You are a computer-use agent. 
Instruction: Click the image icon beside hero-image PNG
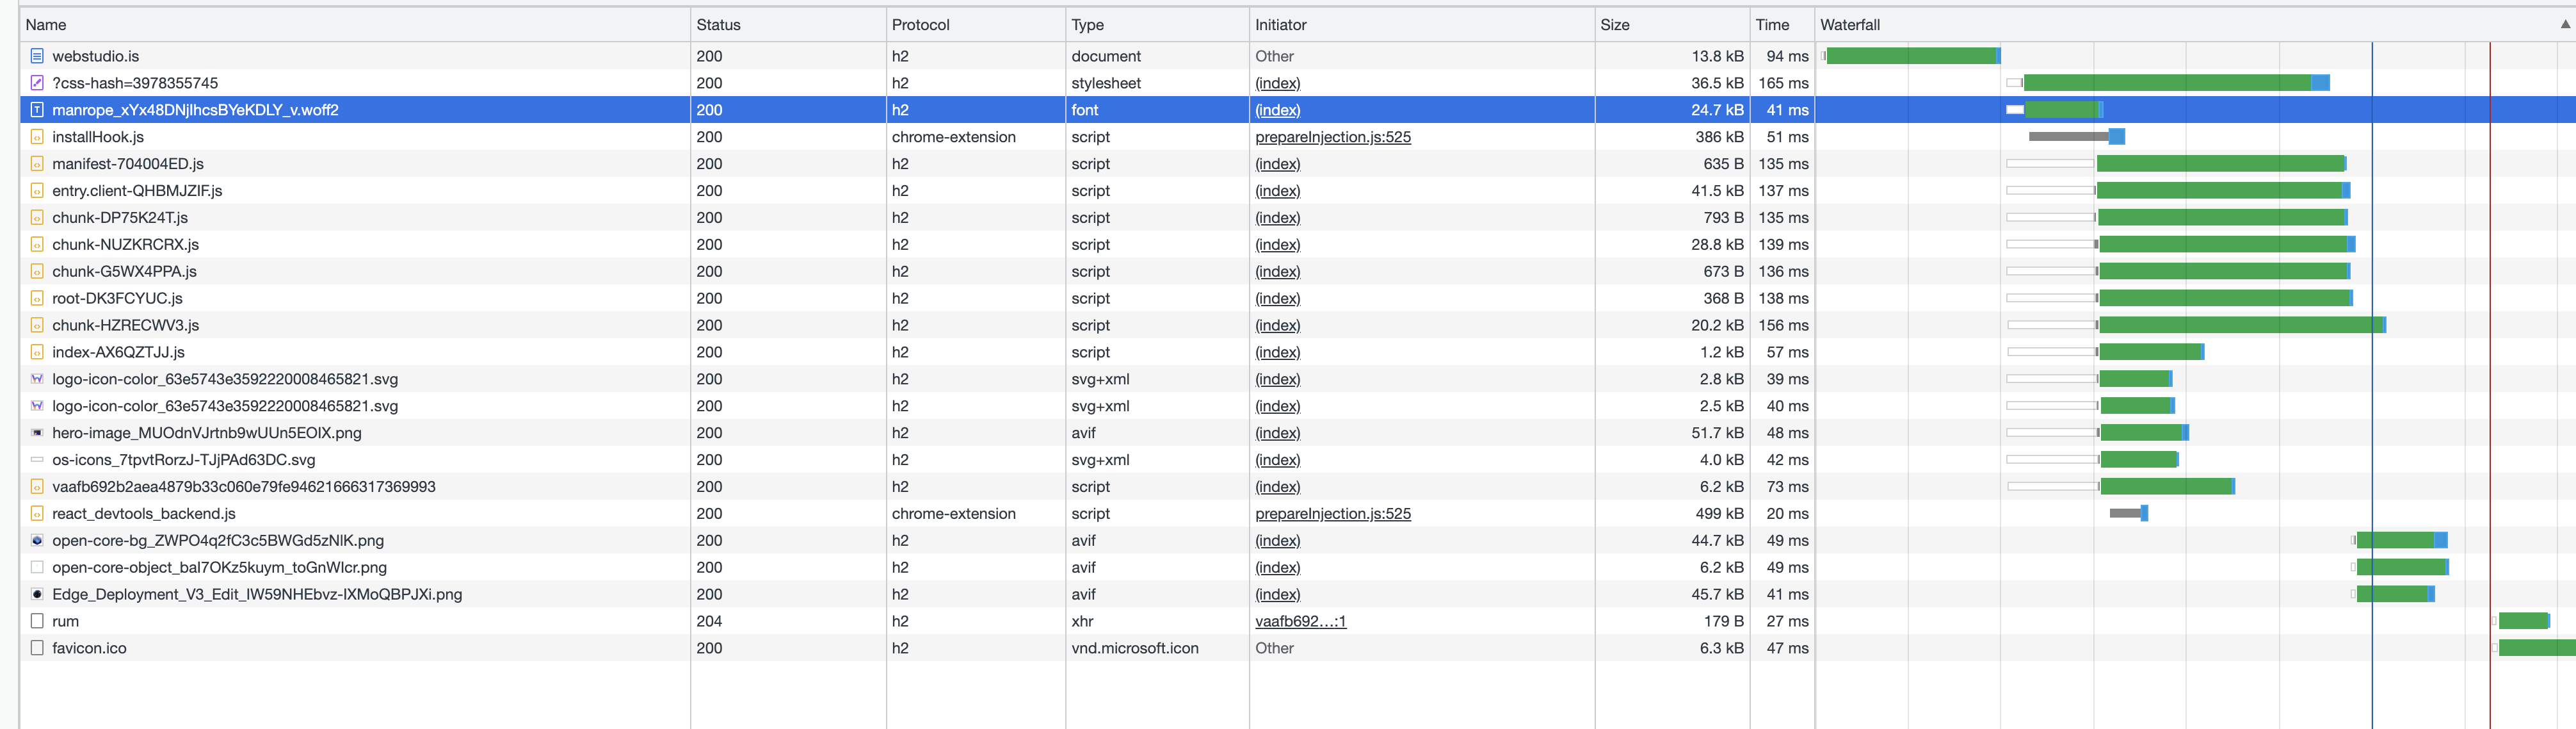point(37,433)
